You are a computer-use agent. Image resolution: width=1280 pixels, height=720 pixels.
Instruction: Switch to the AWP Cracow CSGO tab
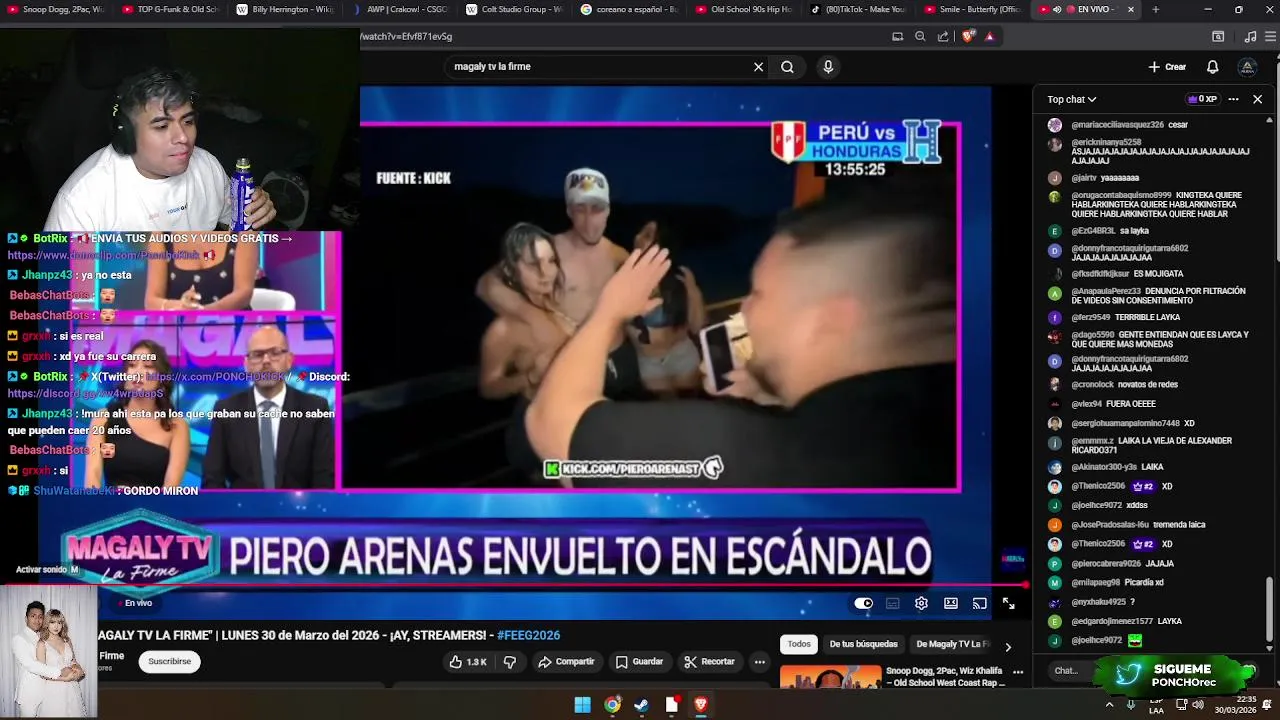400,9
